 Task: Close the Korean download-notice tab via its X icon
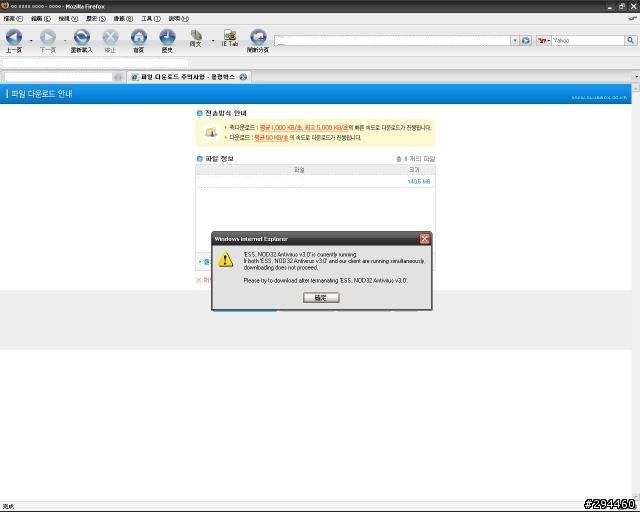(x=243, y=77)
